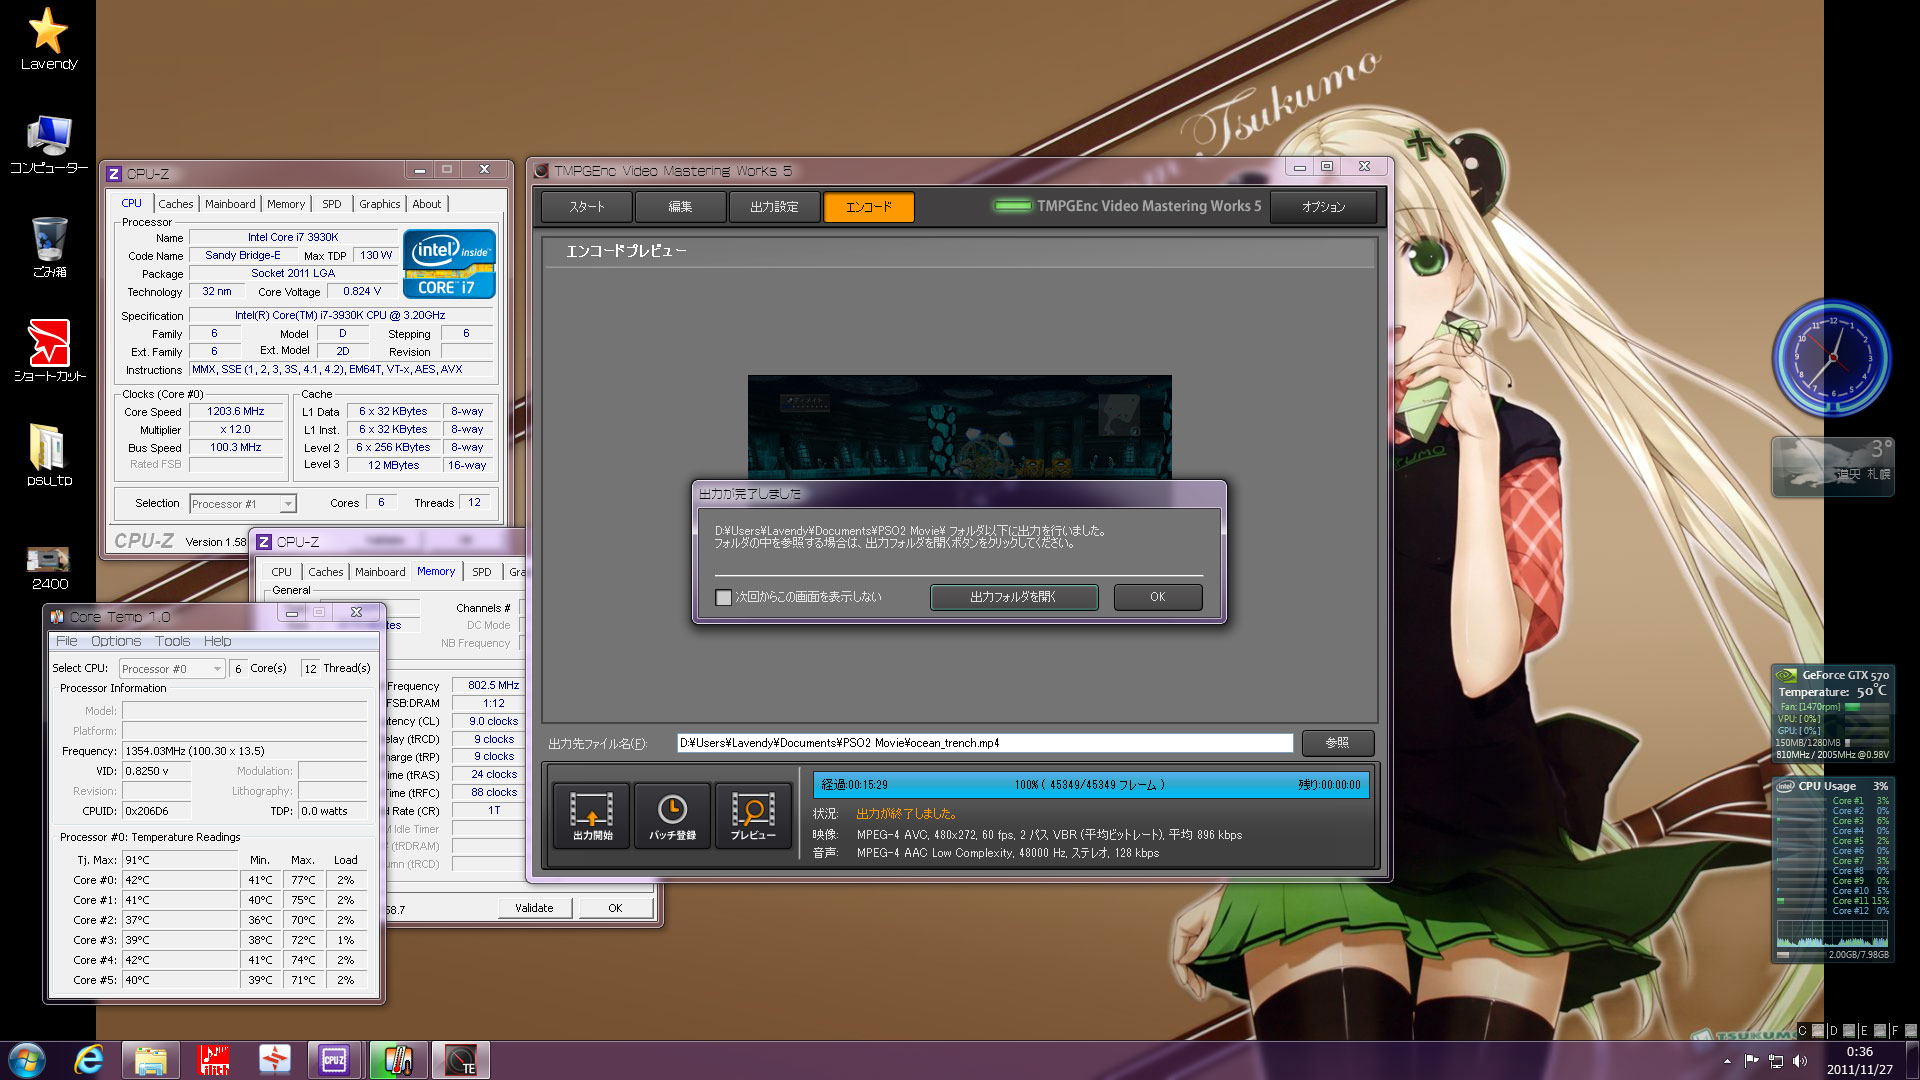Image resolution: width=1920 pixels, height=1080 pixels.
Task: Click Validate in second CPU-Z window
Action: tap(534, 908)
